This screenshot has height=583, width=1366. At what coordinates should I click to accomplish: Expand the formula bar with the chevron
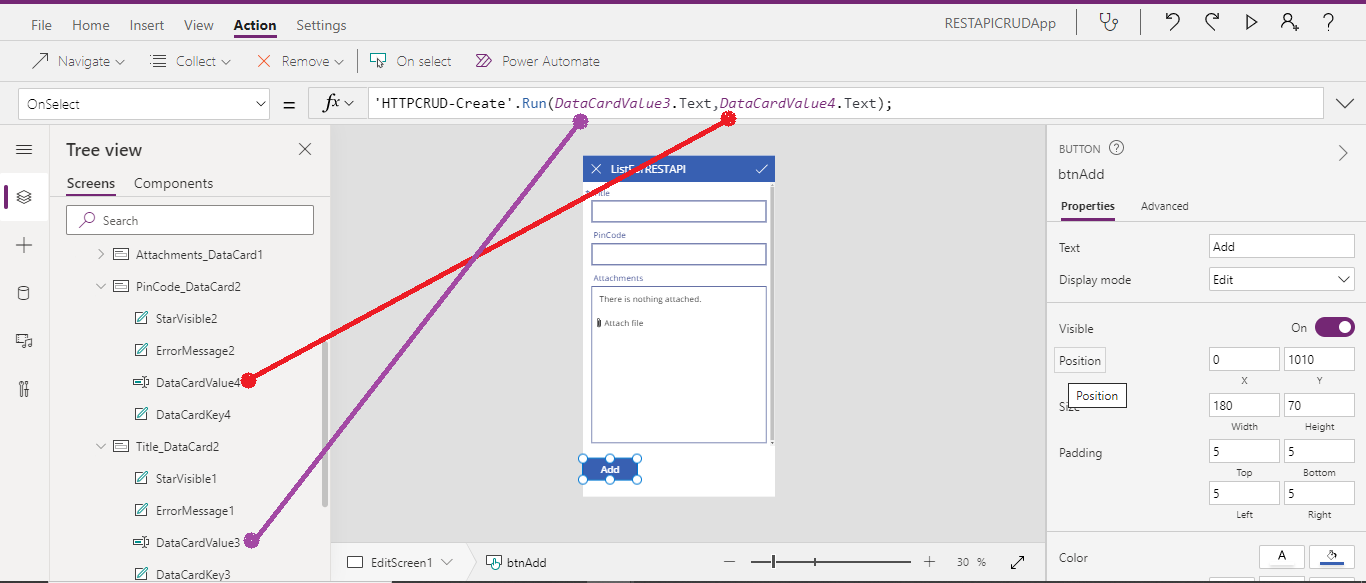click(x=1345, y=102)
